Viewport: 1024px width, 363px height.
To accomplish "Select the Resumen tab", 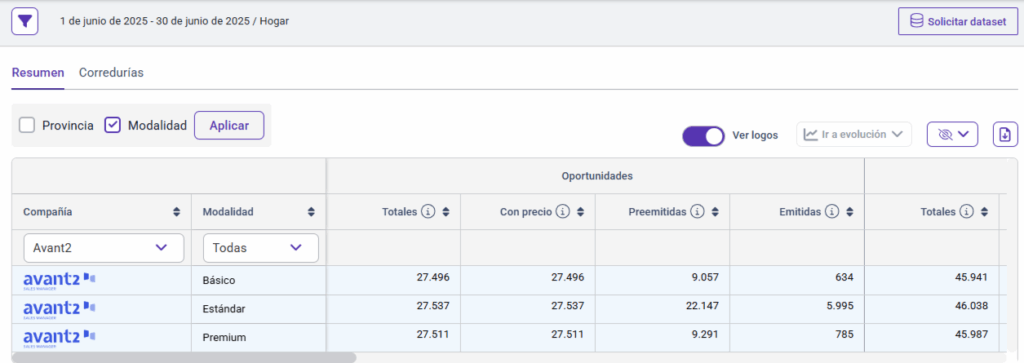I will click(x=38, y=72).
